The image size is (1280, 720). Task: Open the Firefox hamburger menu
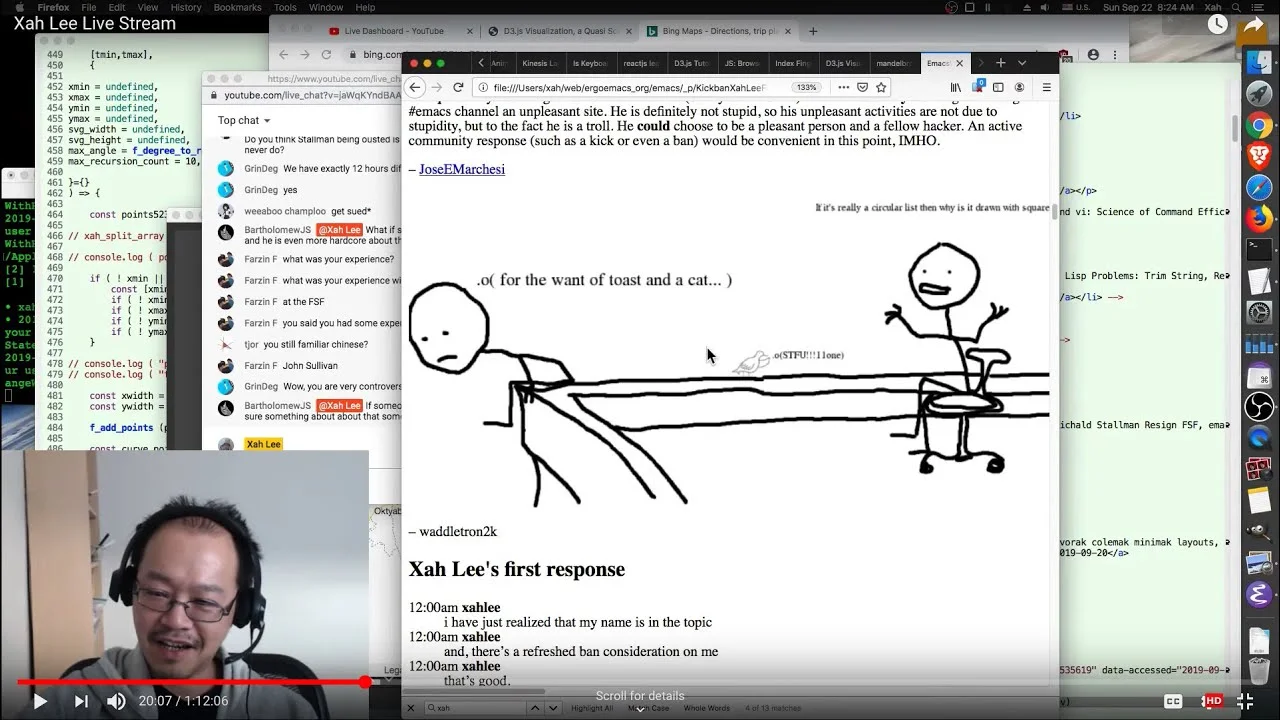point(1047,87)
